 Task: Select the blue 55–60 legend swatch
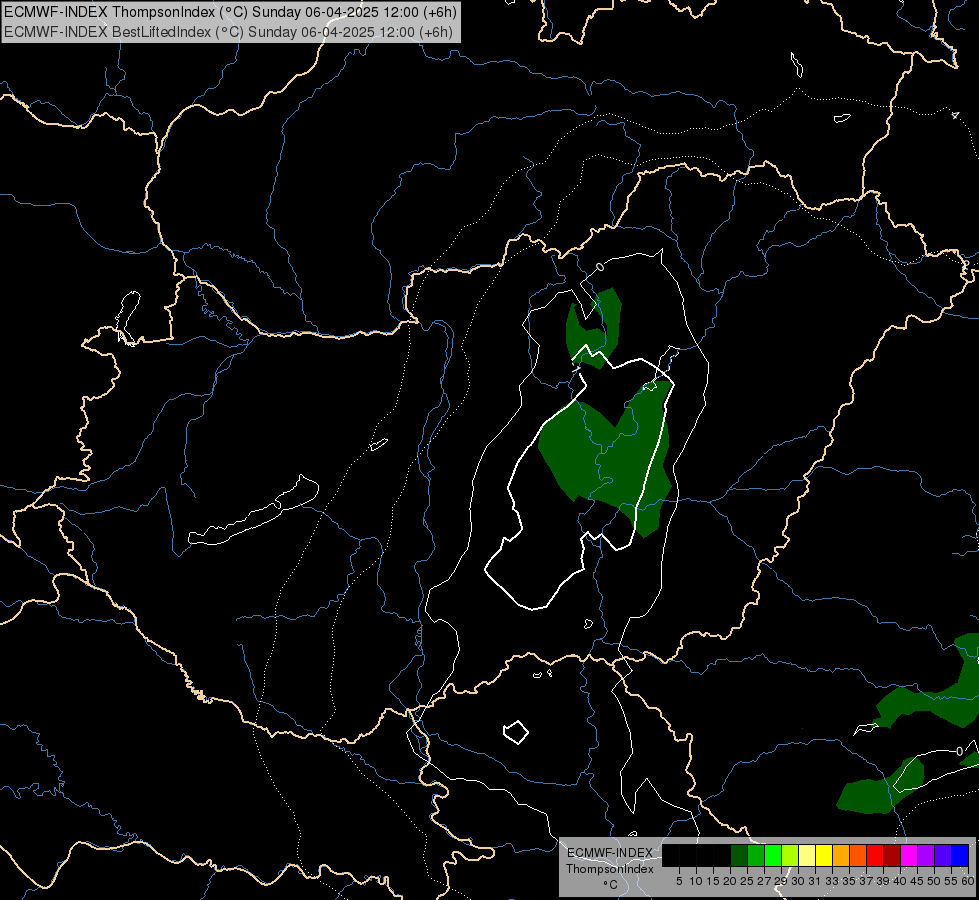coord(960,855)
